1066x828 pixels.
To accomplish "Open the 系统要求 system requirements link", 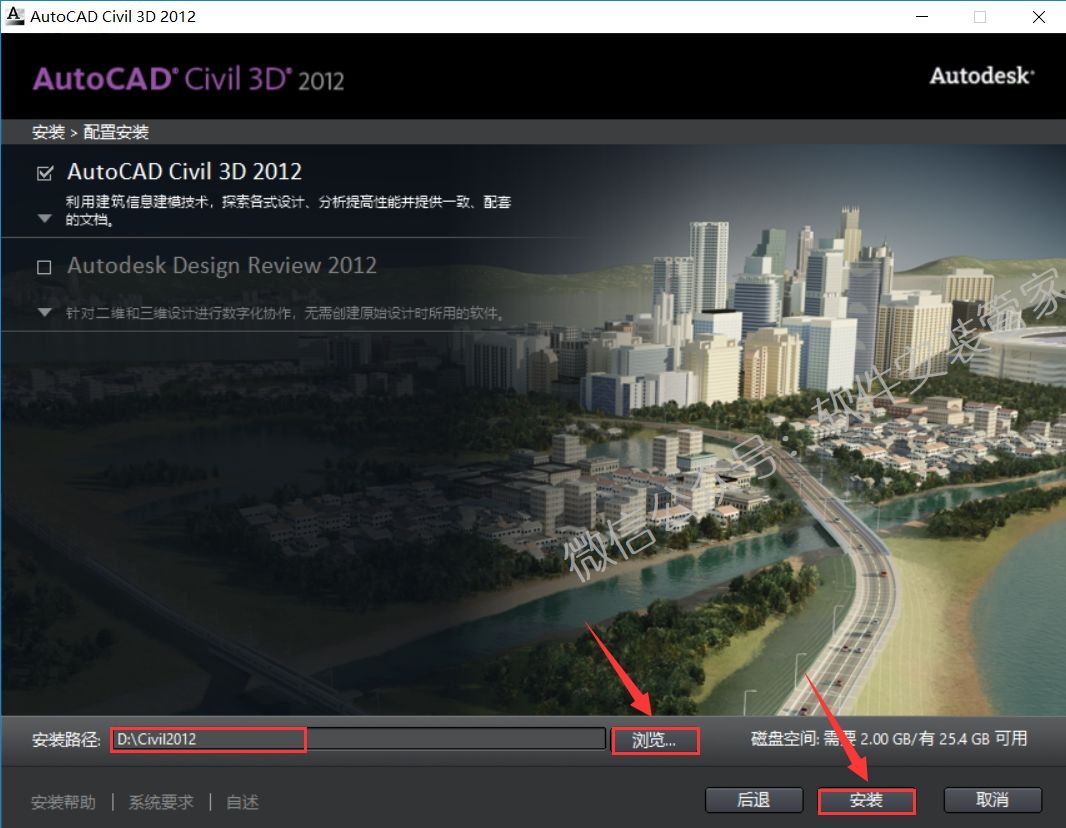I will tap(161, 802).
